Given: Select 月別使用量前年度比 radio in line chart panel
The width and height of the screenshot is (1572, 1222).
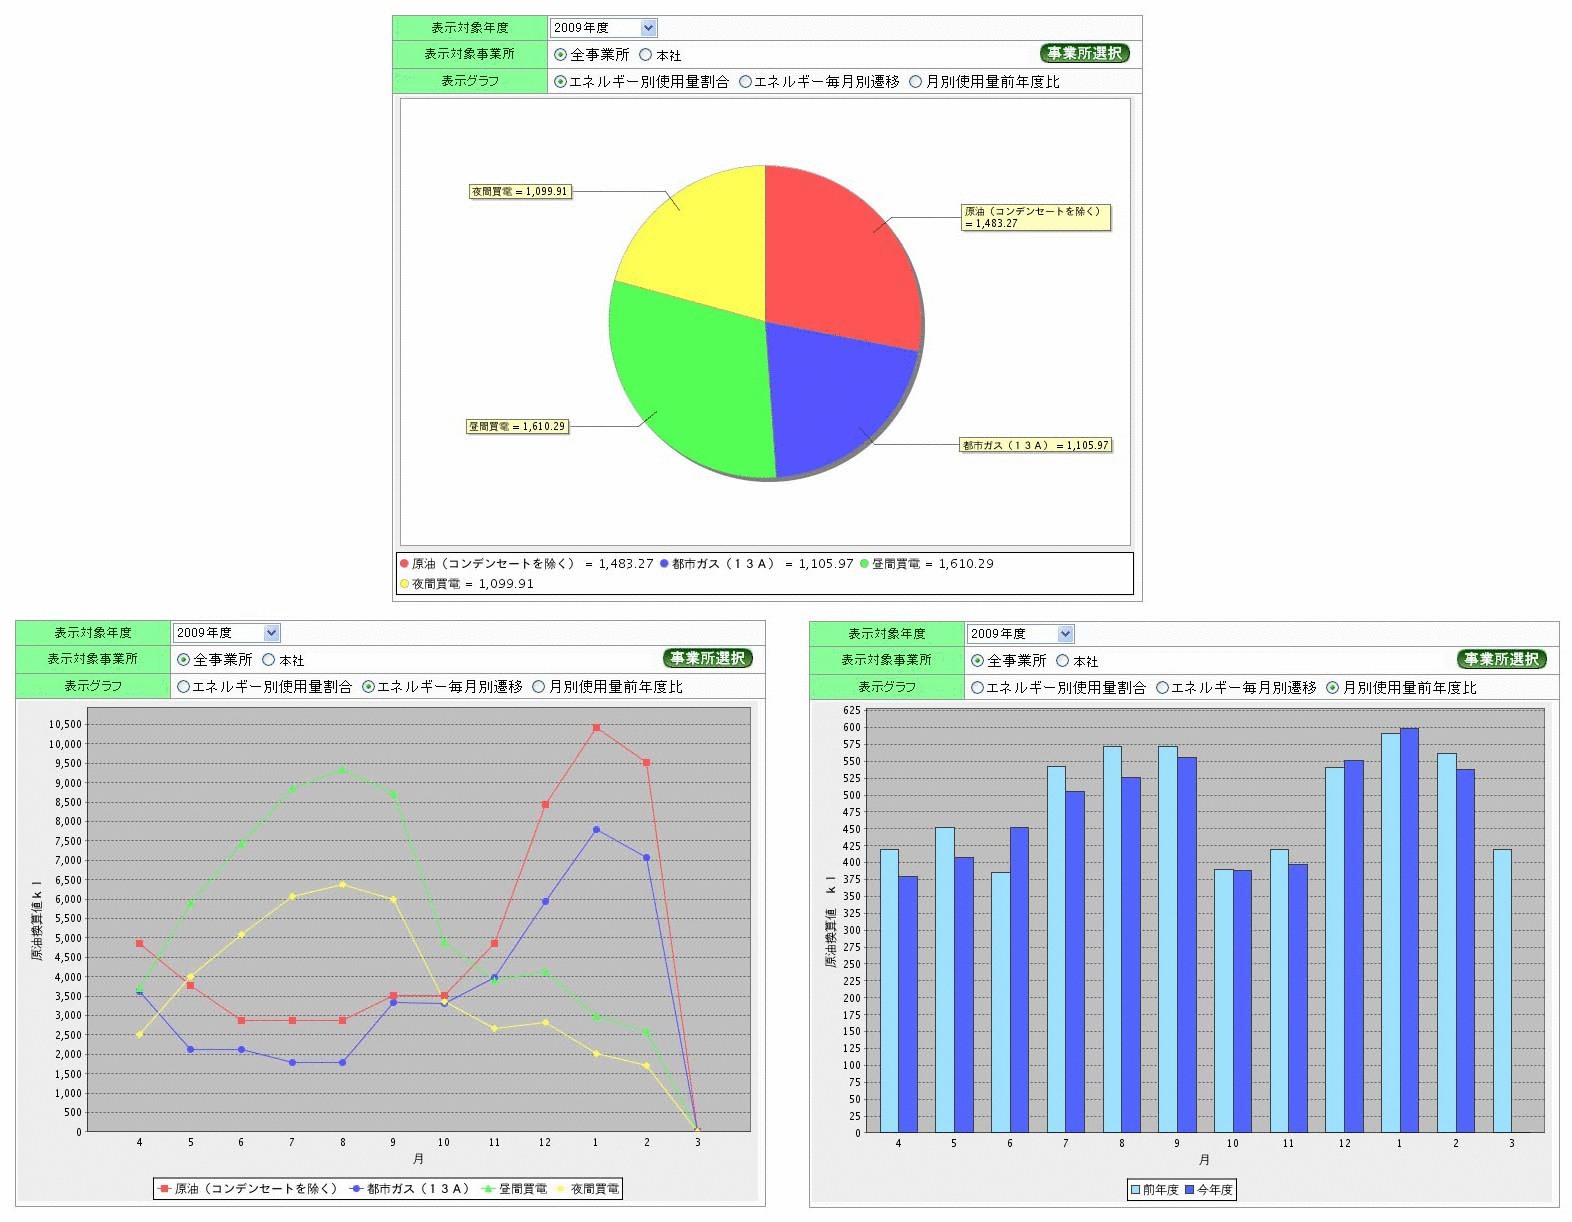Looking at the screenshot, I should [x=539, y=687].
